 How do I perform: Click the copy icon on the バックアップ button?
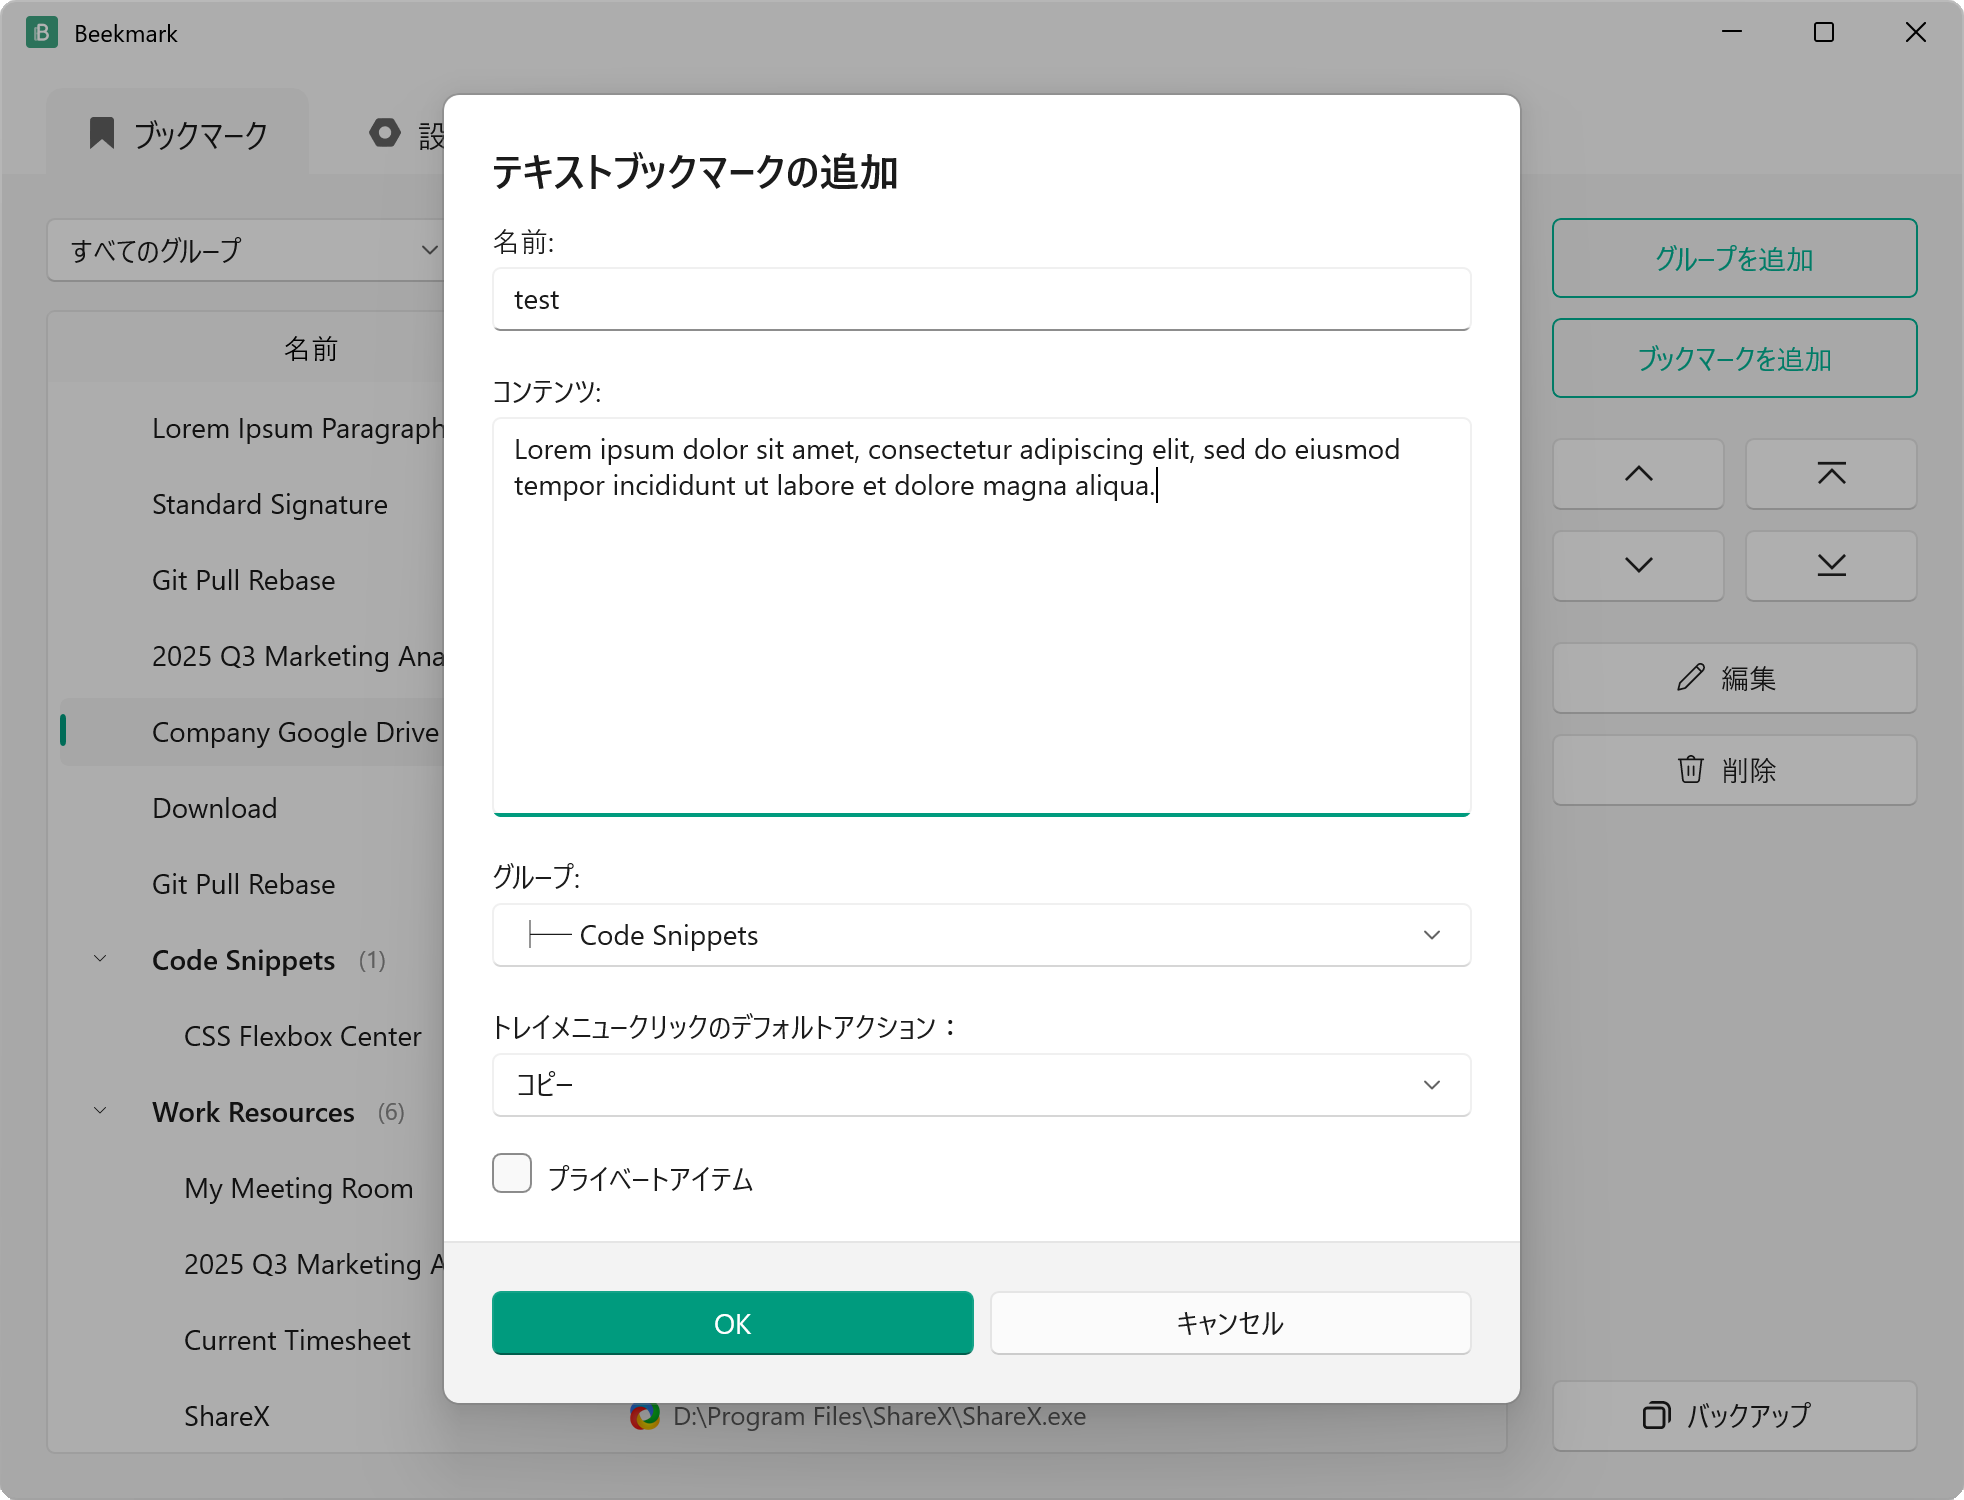point(1656,1416)
